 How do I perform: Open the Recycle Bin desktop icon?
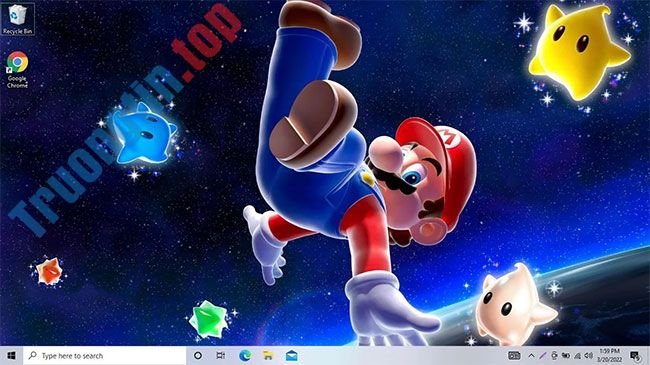[17, 19]
